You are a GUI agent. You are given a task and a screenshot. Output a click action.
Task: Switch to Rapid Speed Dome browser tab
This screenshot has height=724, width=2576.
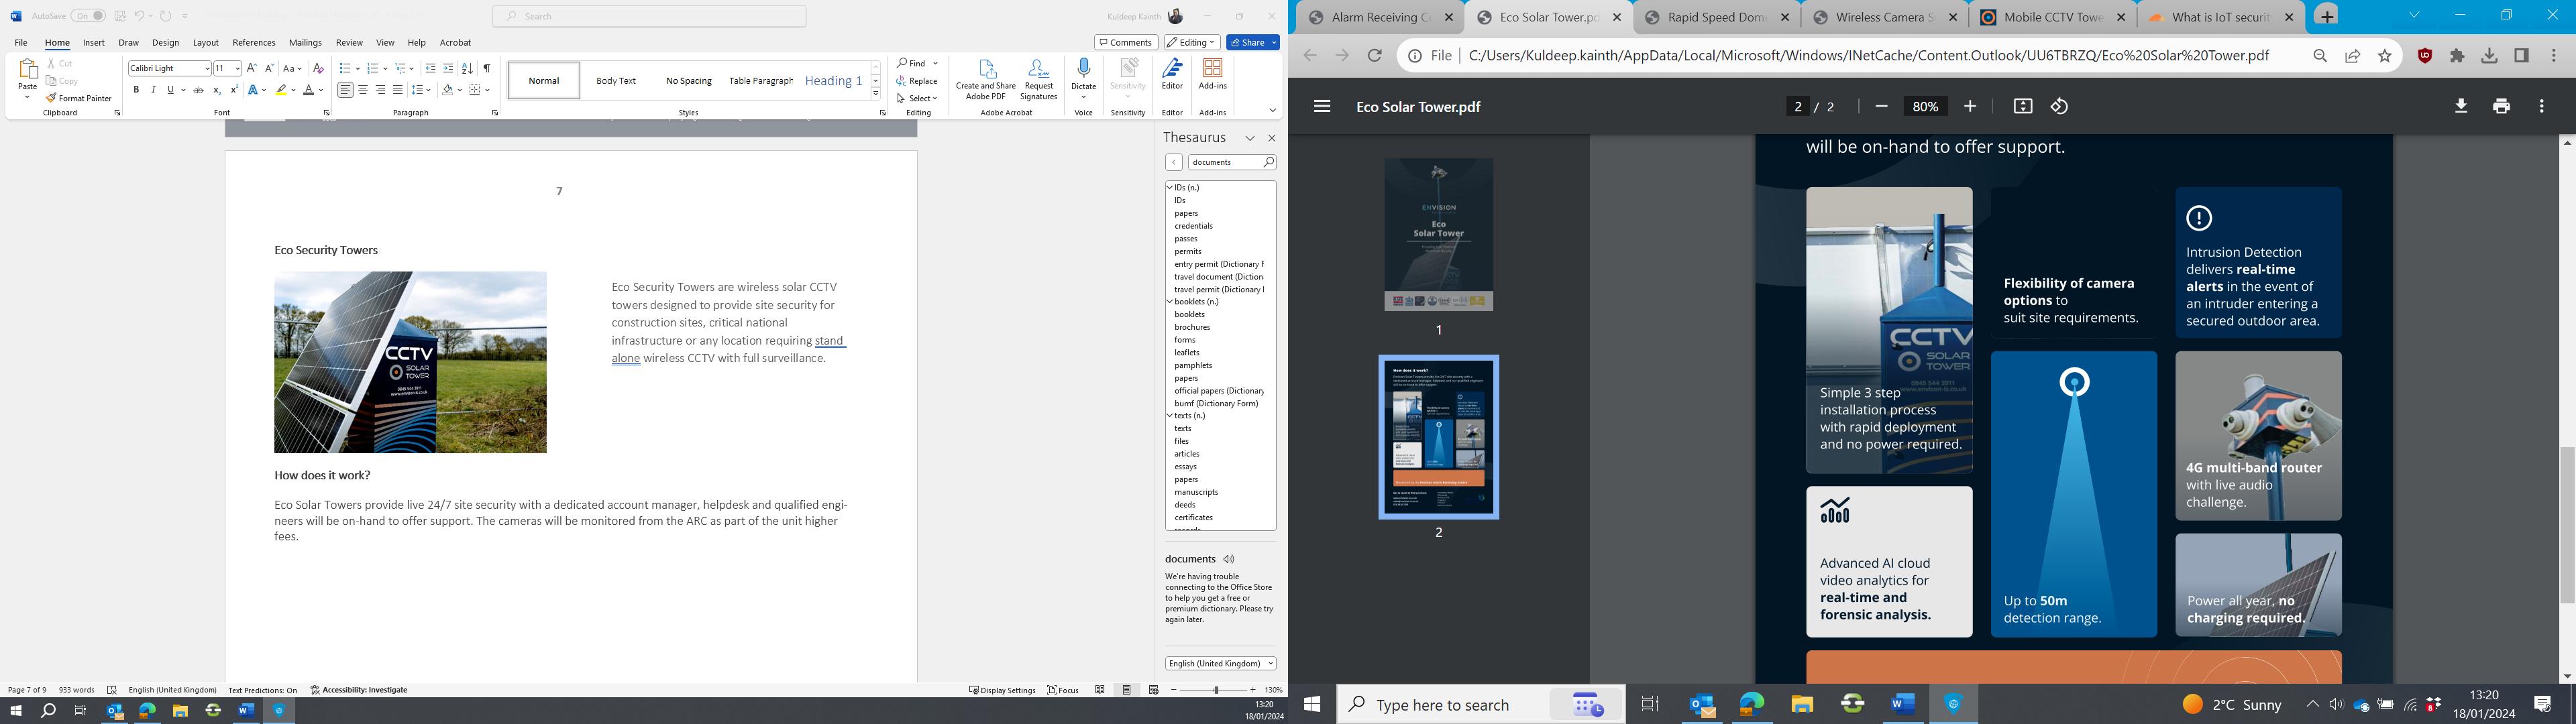pos(1714,17)
